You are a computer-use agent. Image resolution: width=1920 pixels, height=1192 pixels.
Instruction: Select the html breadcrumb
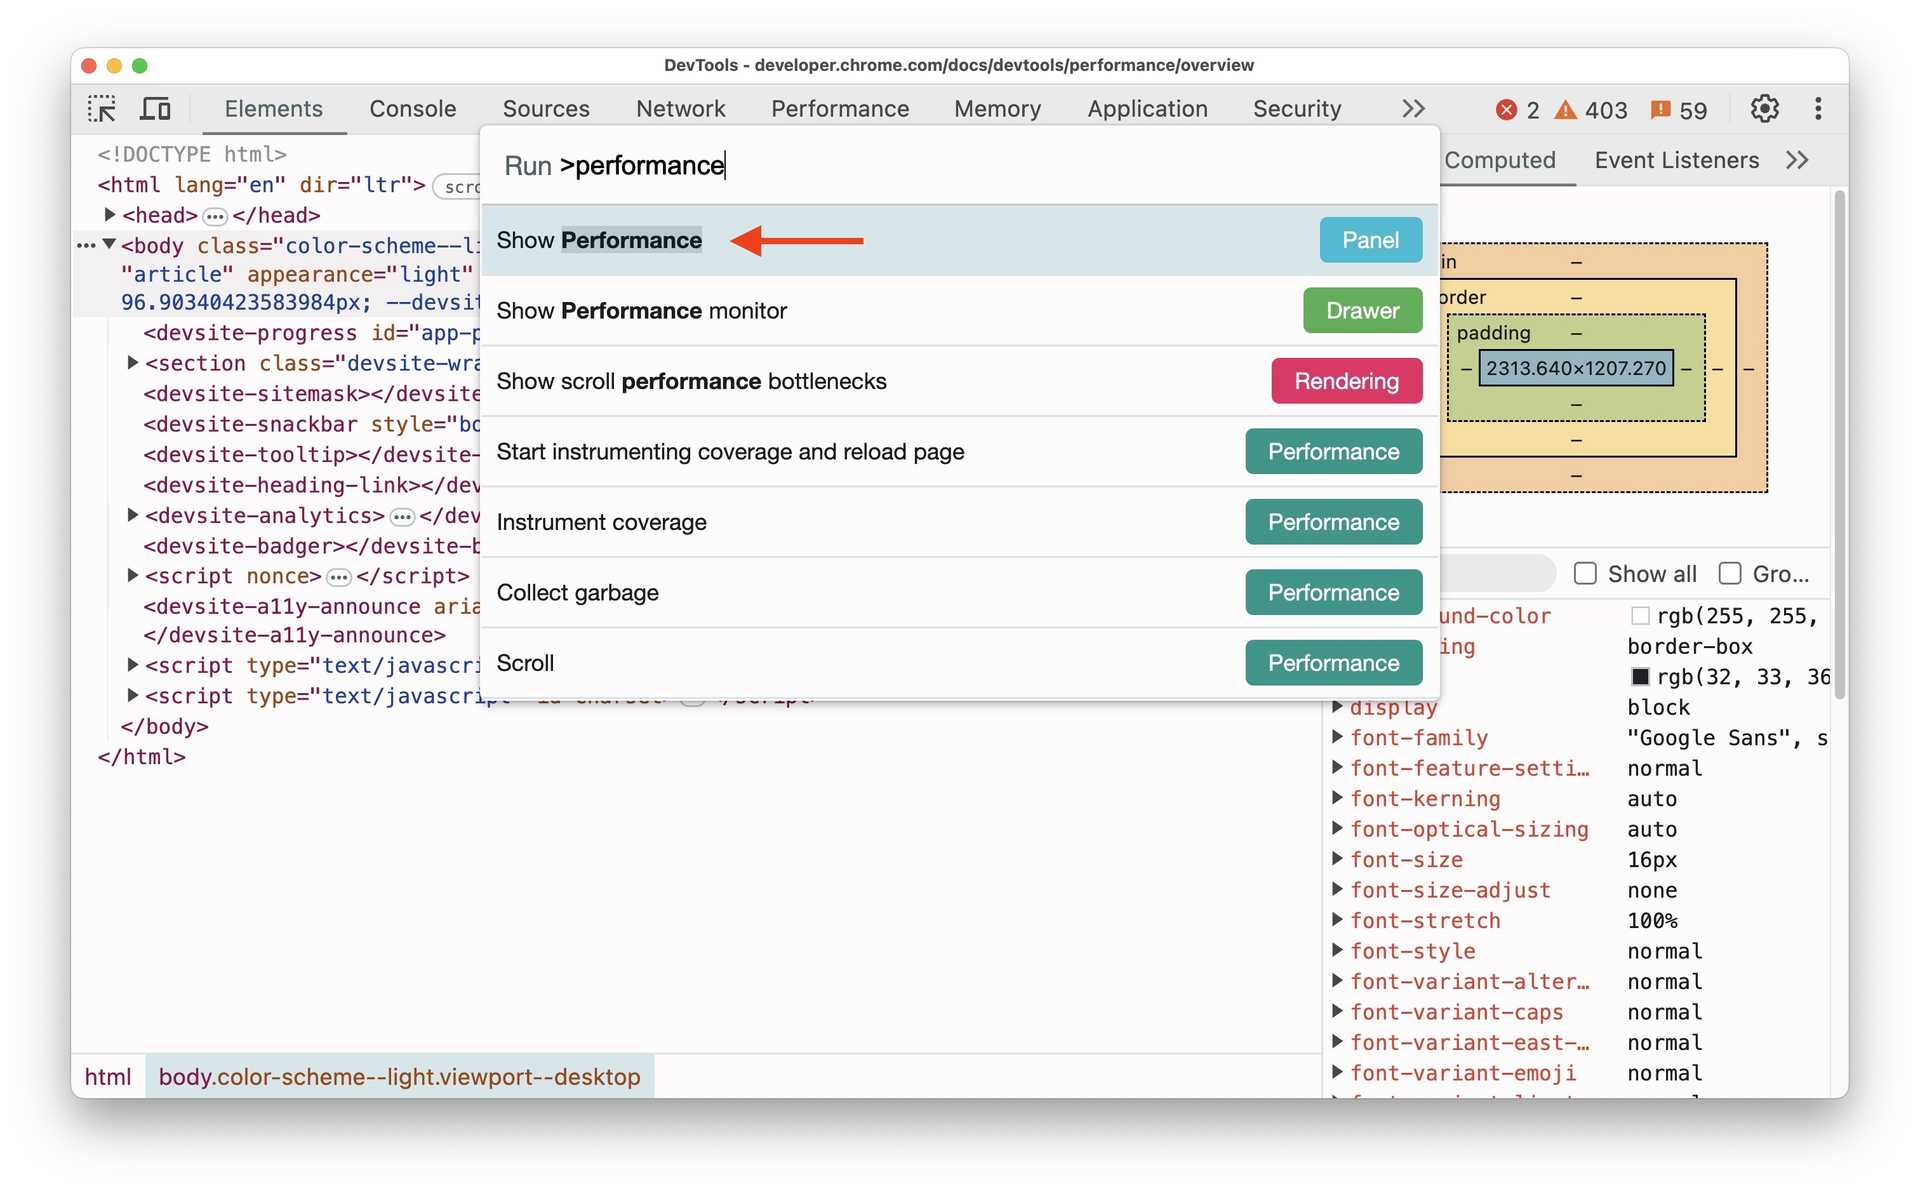(x=107, y=1077)
